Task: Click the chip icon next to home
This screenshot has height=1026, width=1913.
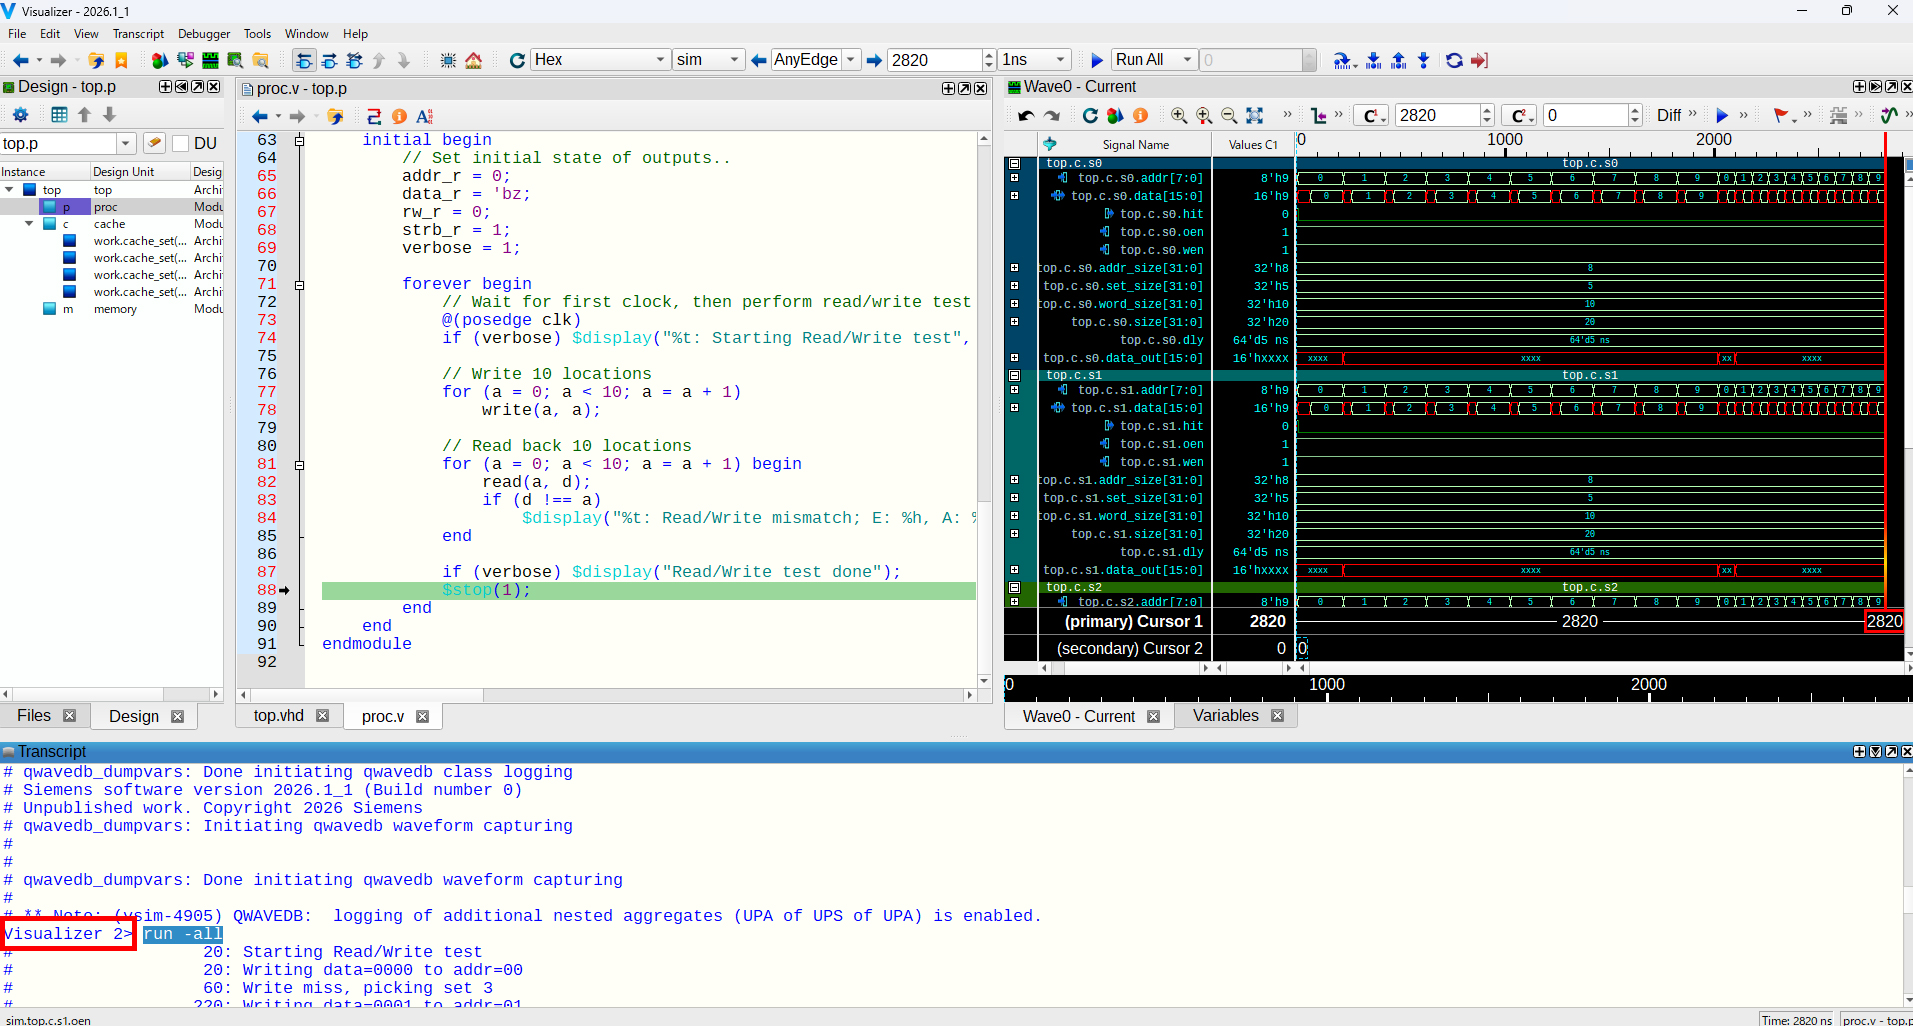Action: [448, 60]
